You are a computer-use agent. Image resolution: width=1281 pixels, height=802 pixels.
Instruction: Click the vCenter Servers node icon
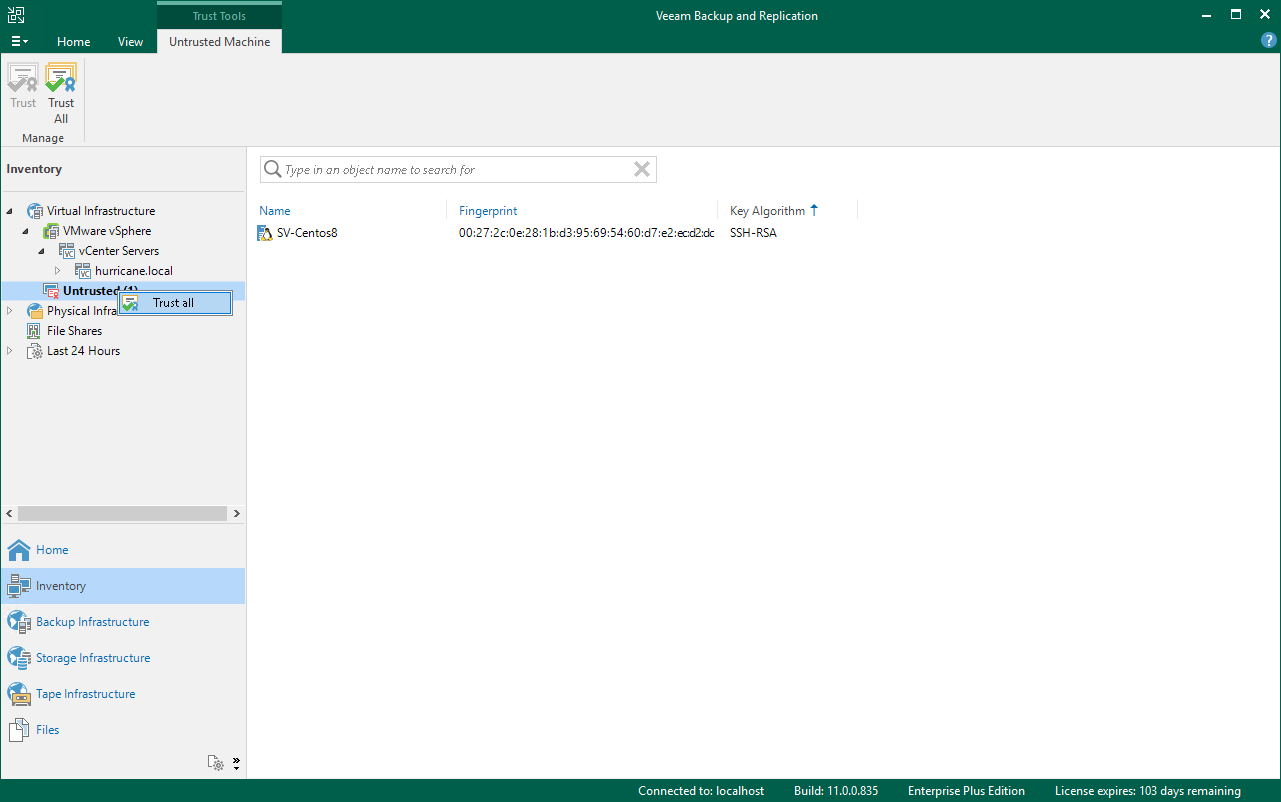click(x=67, y=251)
